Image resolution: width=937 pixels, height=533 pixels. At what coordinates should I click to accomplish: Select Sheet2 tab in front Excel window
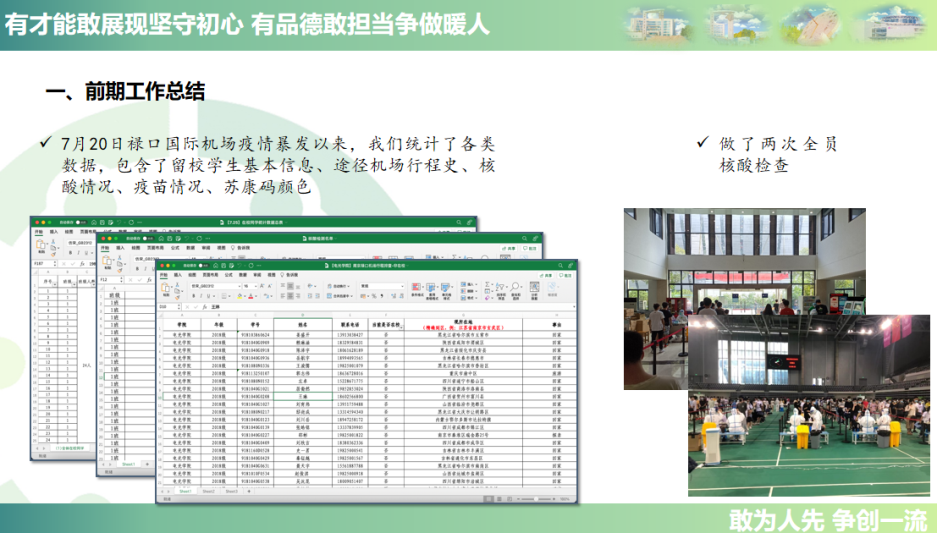point(209,491)
